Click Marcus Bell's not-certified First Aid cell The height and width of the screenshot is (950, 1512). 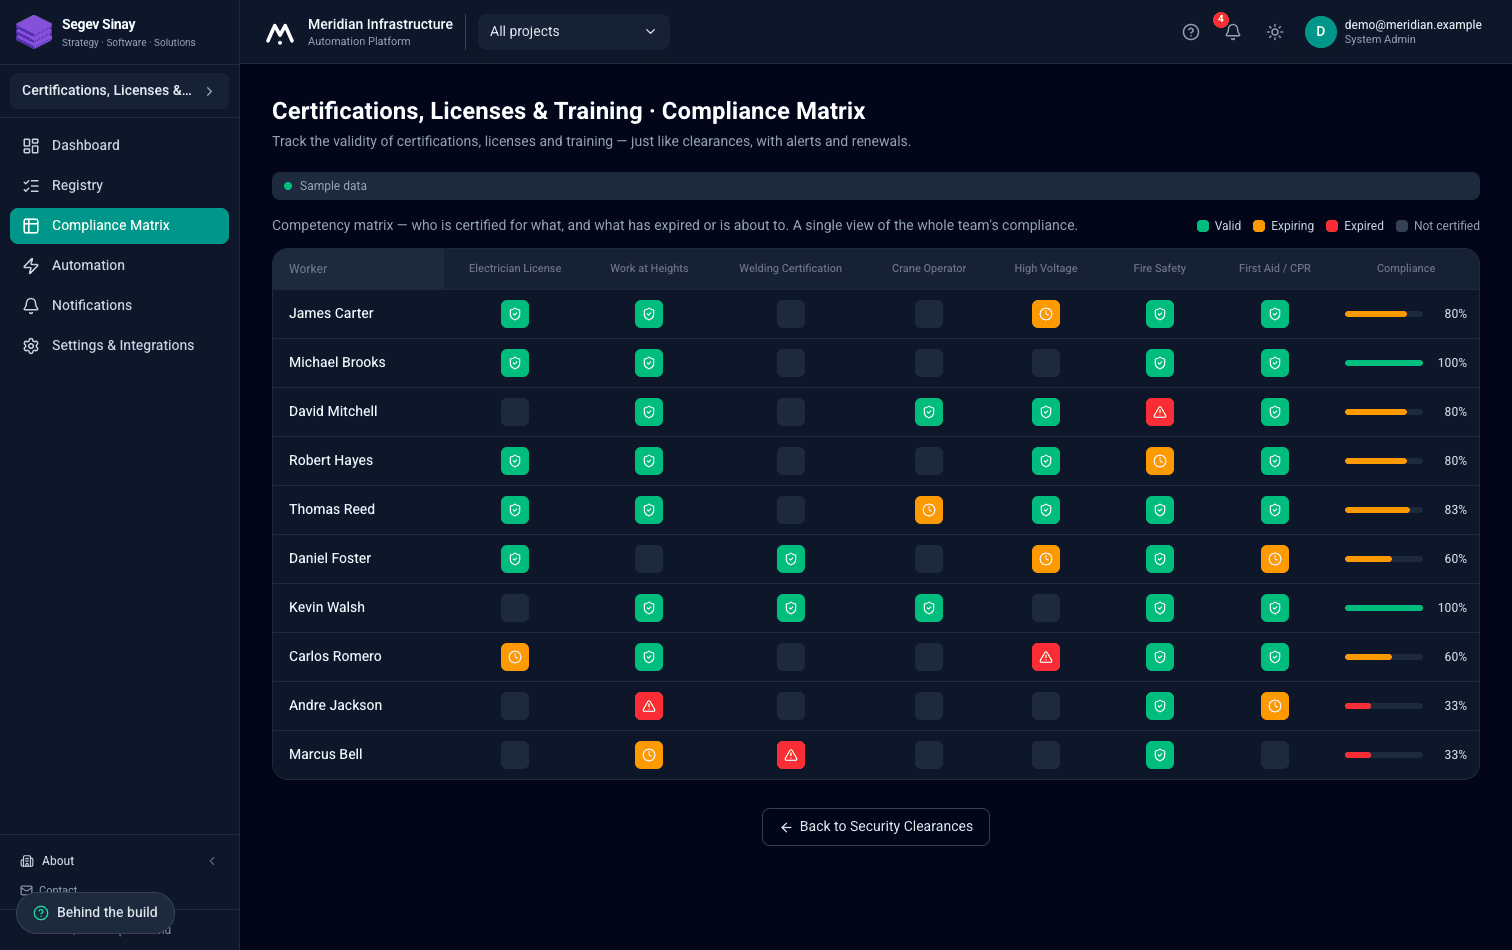point(1275,755)
